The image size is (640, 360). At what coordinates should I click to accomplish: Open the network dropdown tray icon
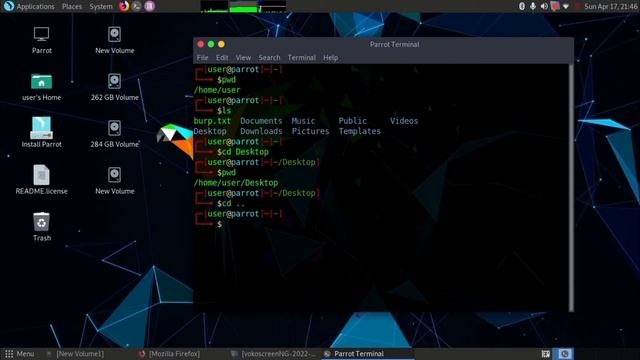566,7
